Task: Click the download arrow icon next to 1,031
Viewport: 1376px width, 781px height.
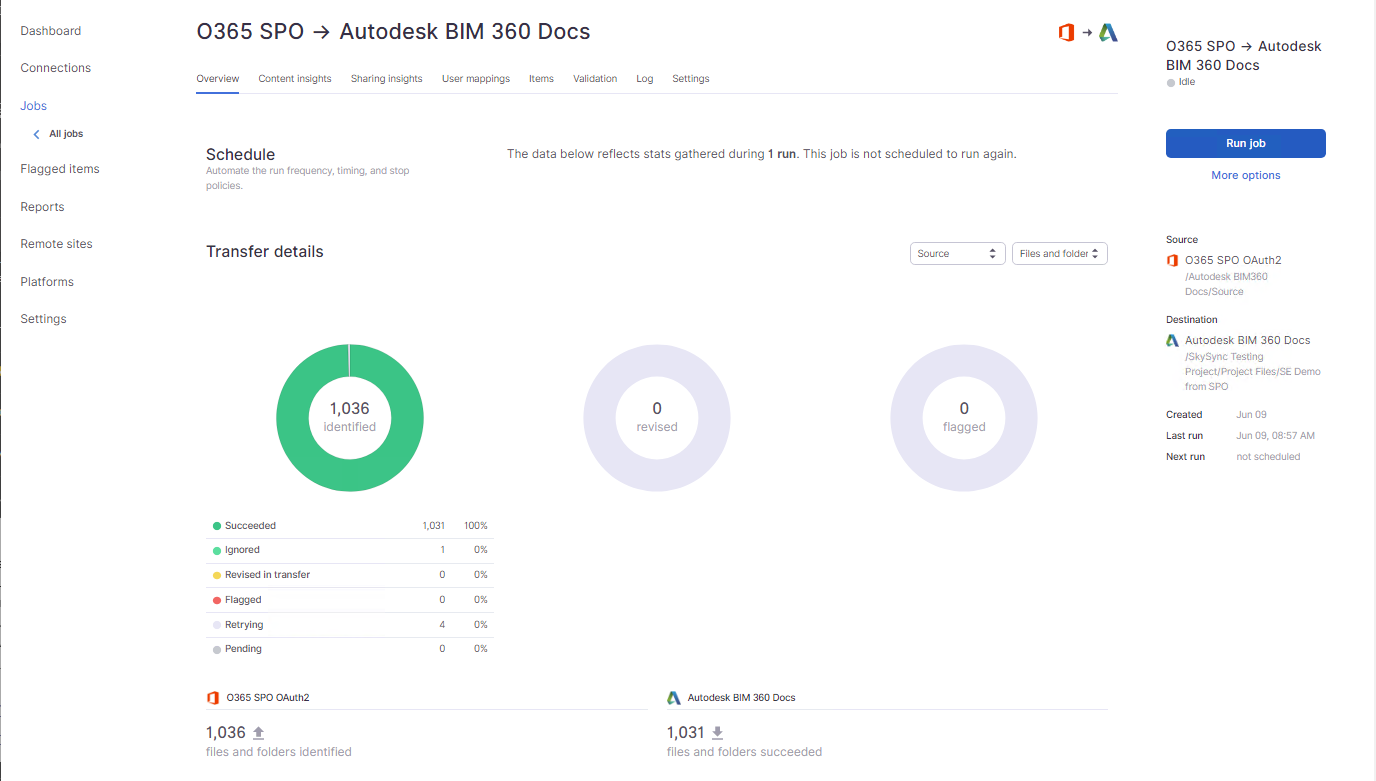Action: click(717, 733)
